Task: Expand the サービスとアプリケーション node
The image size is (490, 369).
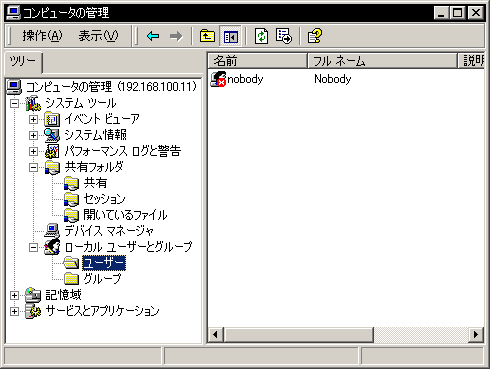Action: click(14, 311)
